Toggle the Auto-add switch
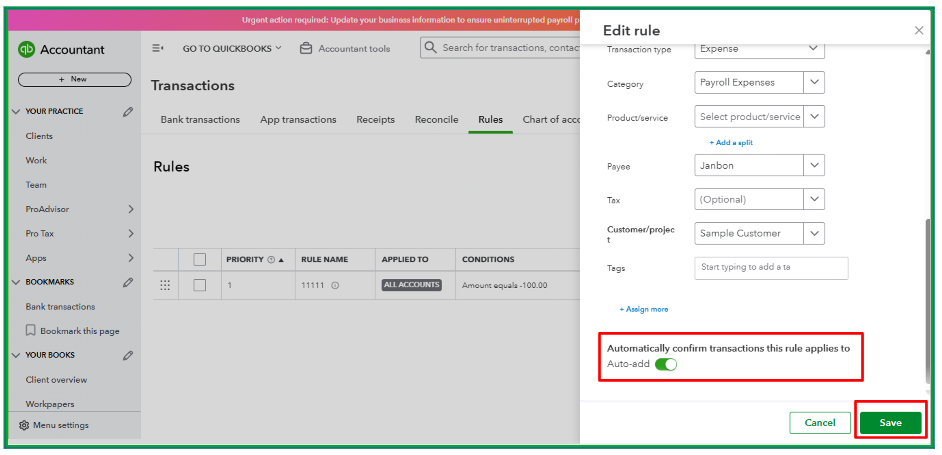This screenshot has width=942, height=455. tap(666, 364)
